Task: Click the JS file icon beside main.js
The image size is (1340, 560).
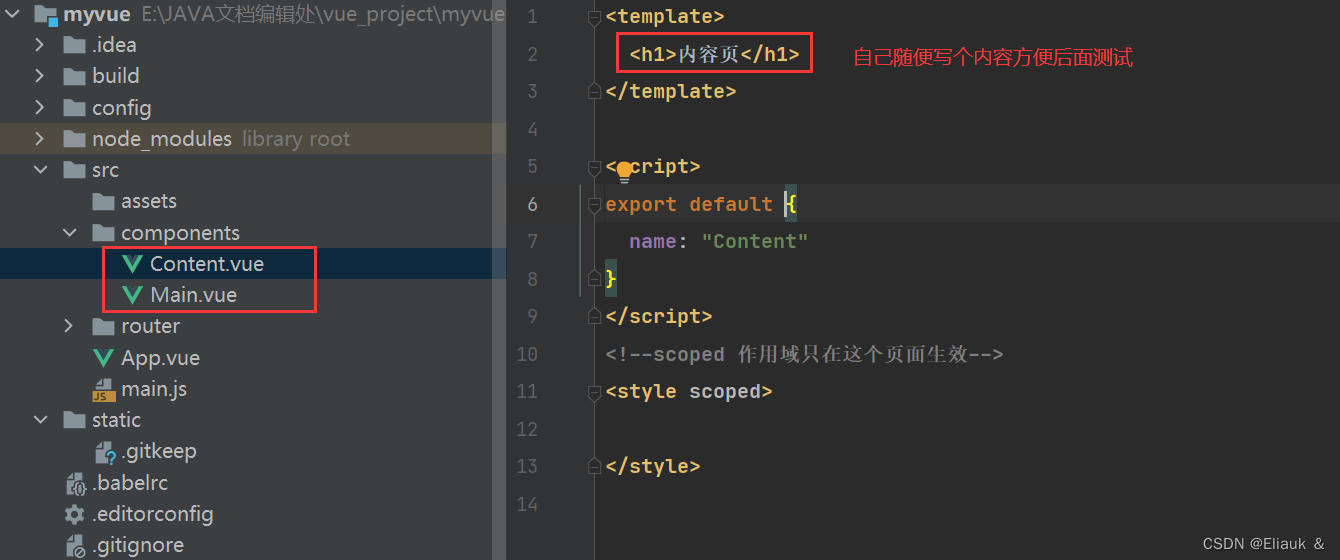Action: [103, 389]
